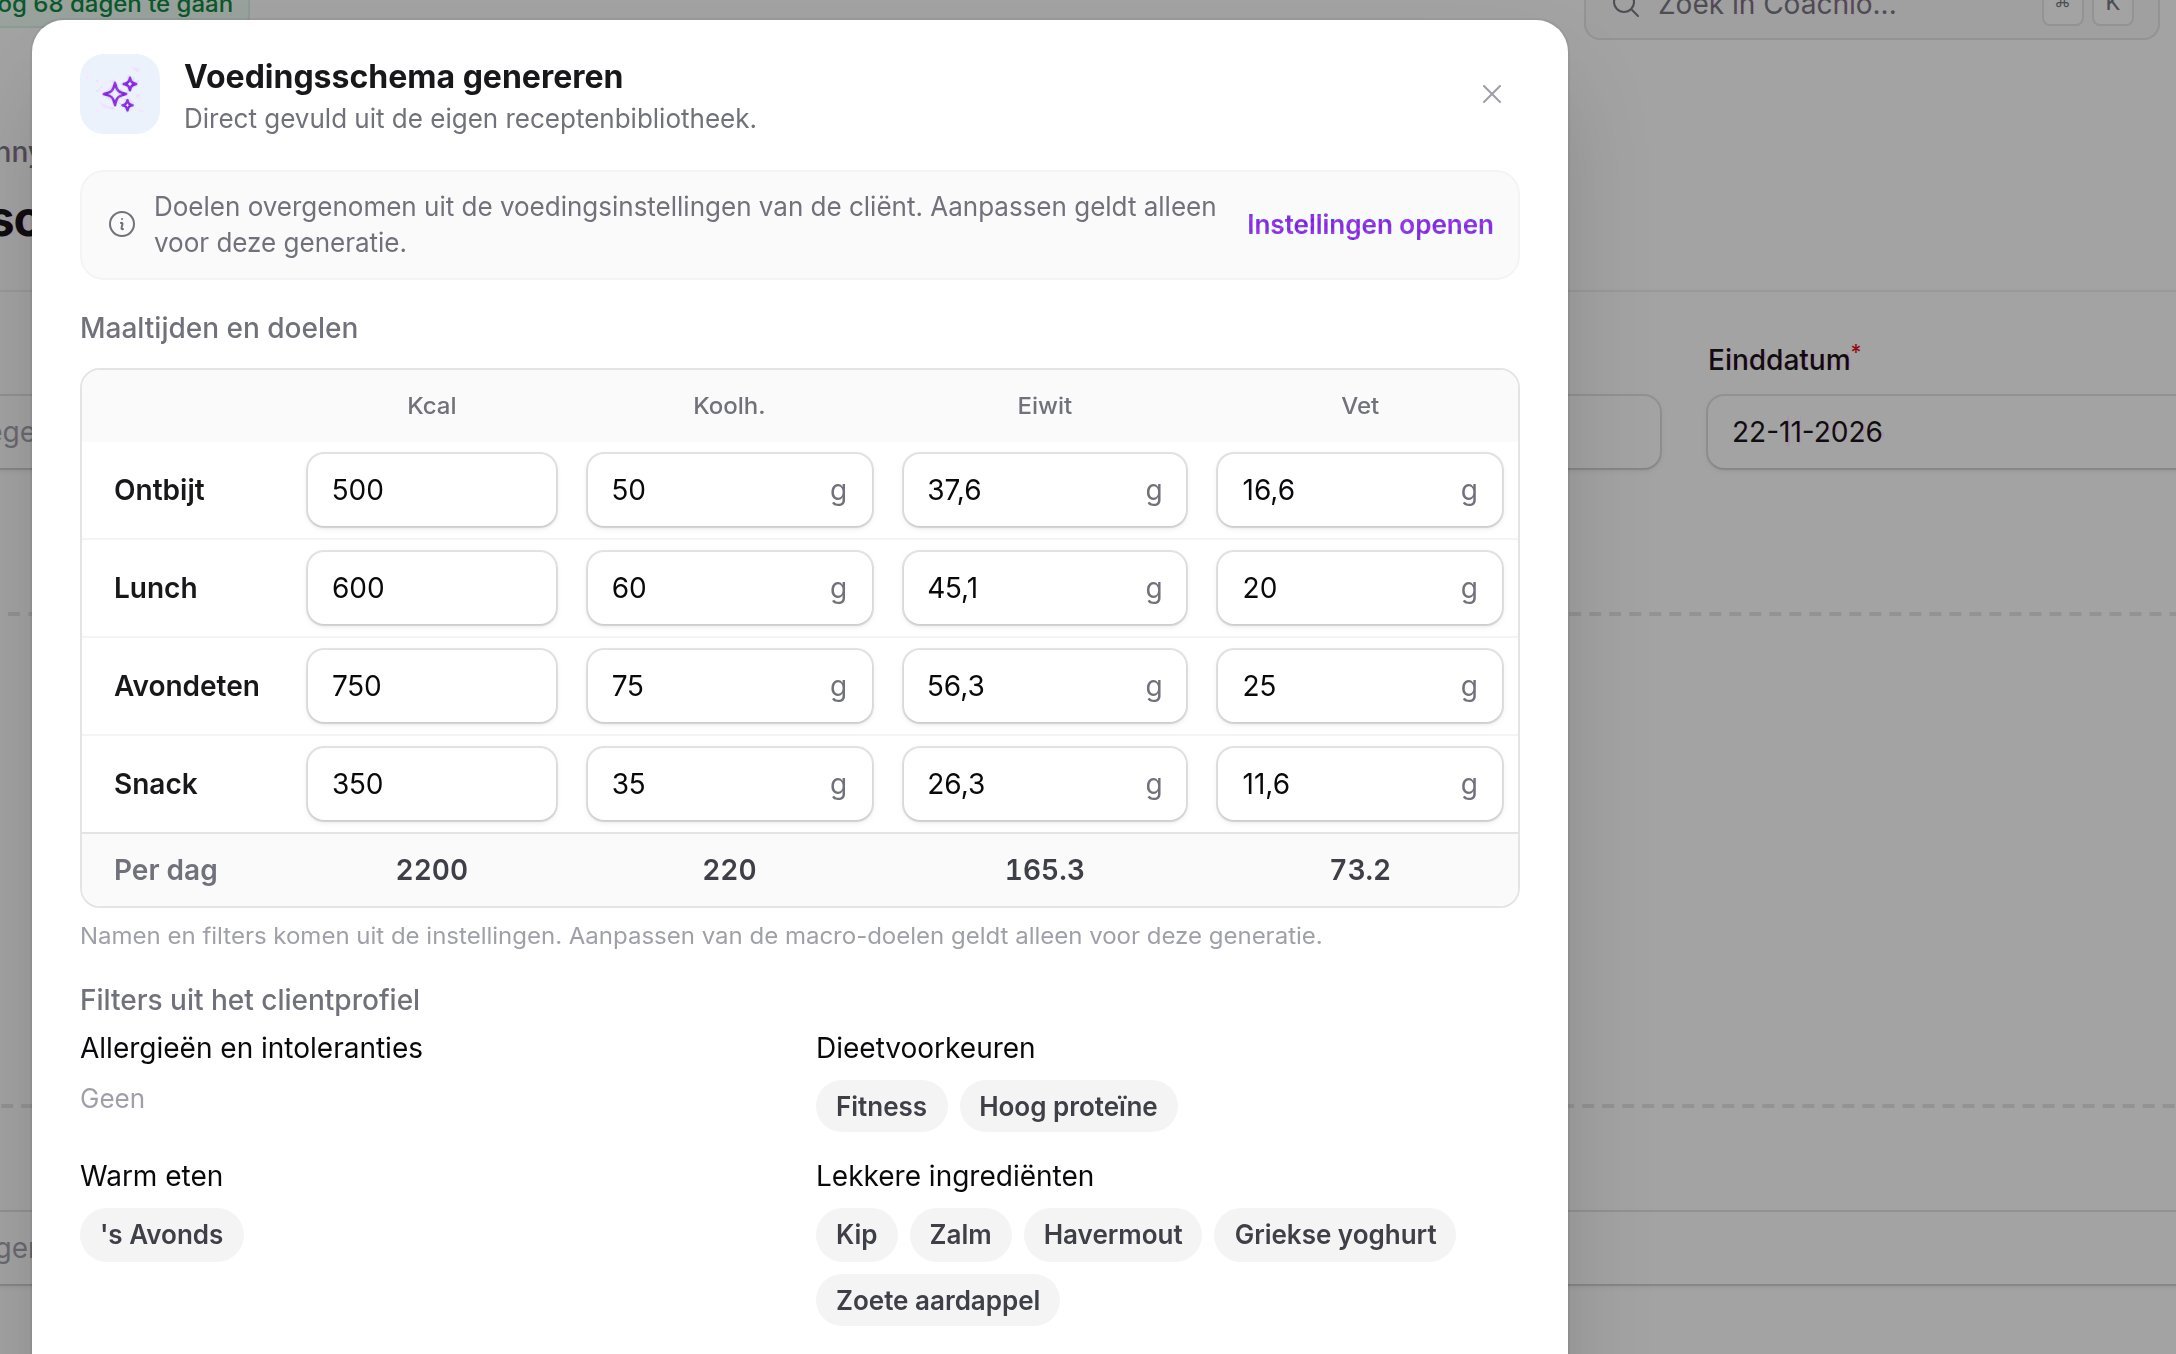This screenshot has width=2176, height=1354.
Task: Edit the Ontbijt vet field
Action: pyautogui.click(x=1359, y=490)
